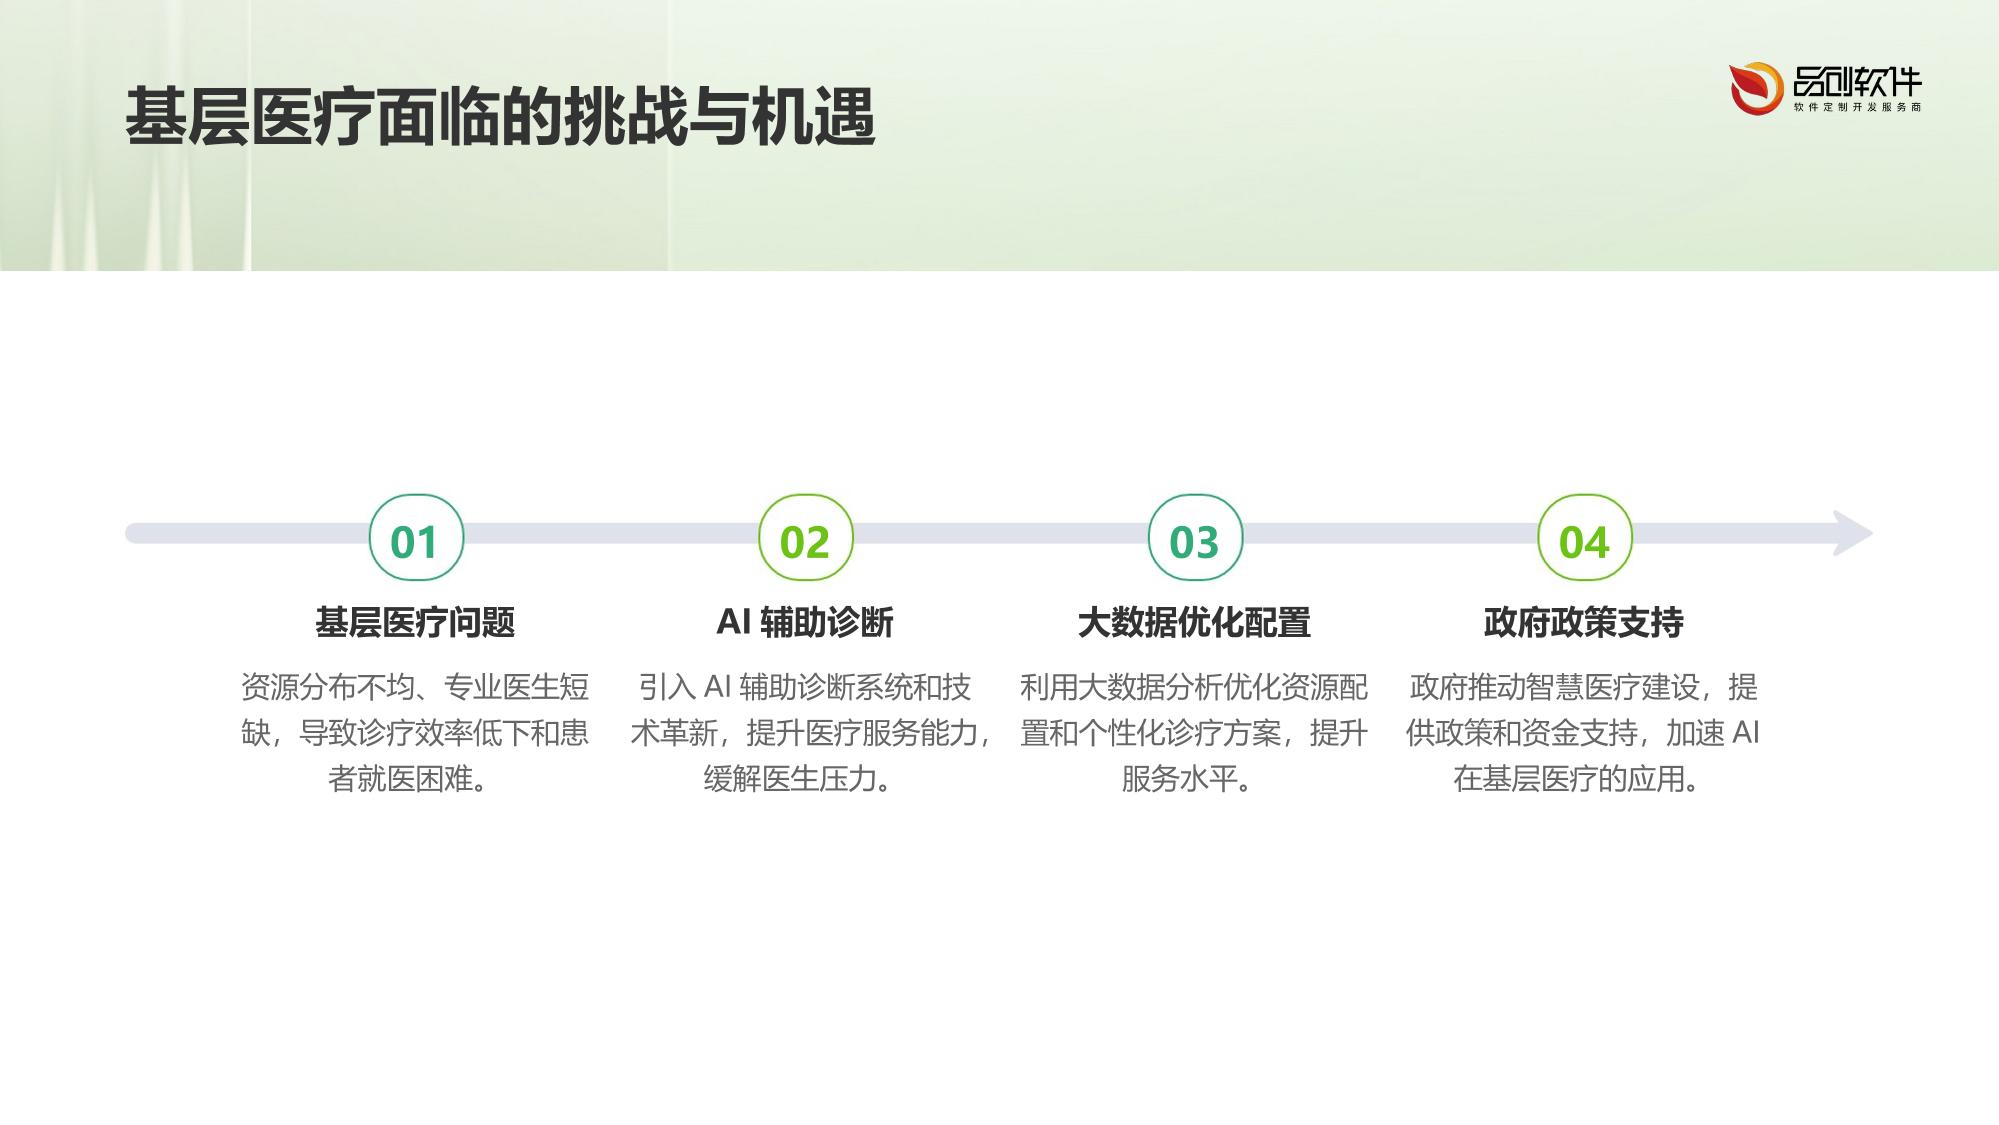Click the paragraph starting 政府推动智慧医疗建设
1999x1125 pixels.
1583,733
